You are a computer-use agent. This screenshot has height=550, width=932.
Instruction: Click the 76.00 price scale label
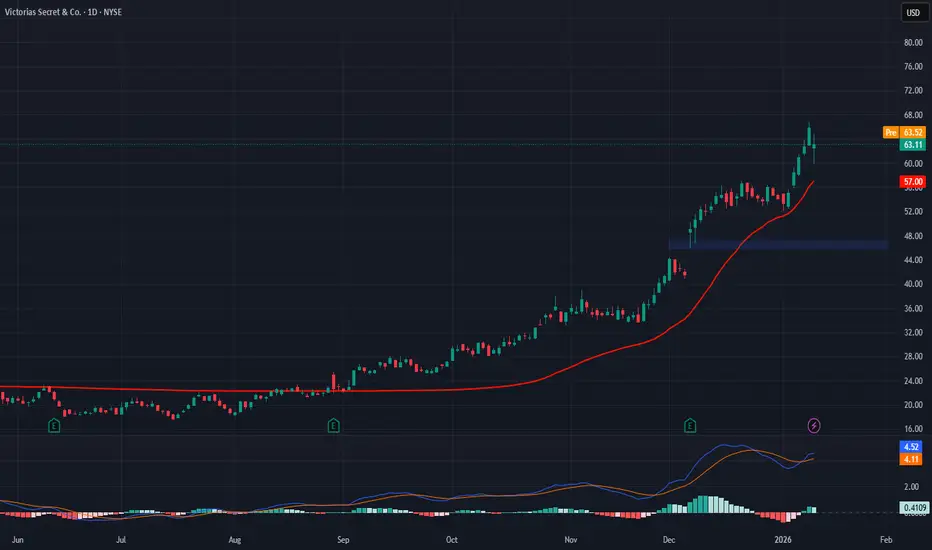pos(913,67)
